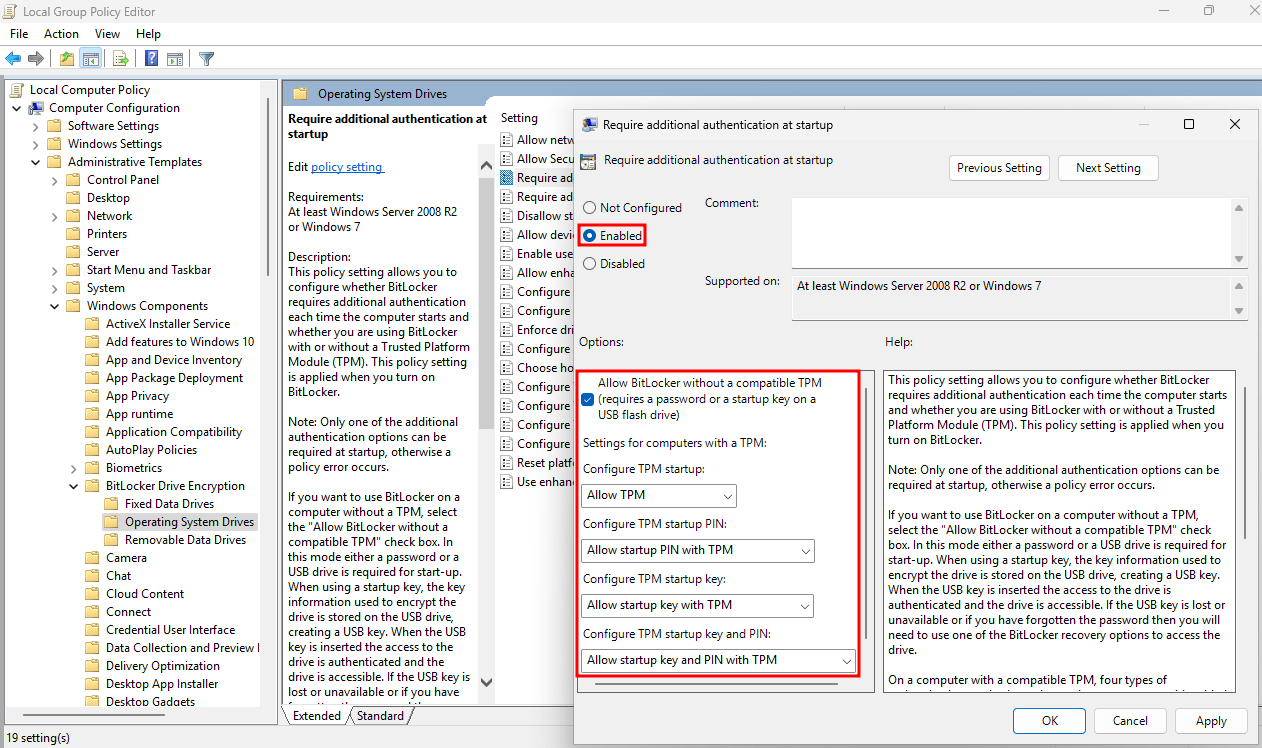Click inside the Comment text box
The width and height of the screenshot is (1262, 748).
(1010, 232)
